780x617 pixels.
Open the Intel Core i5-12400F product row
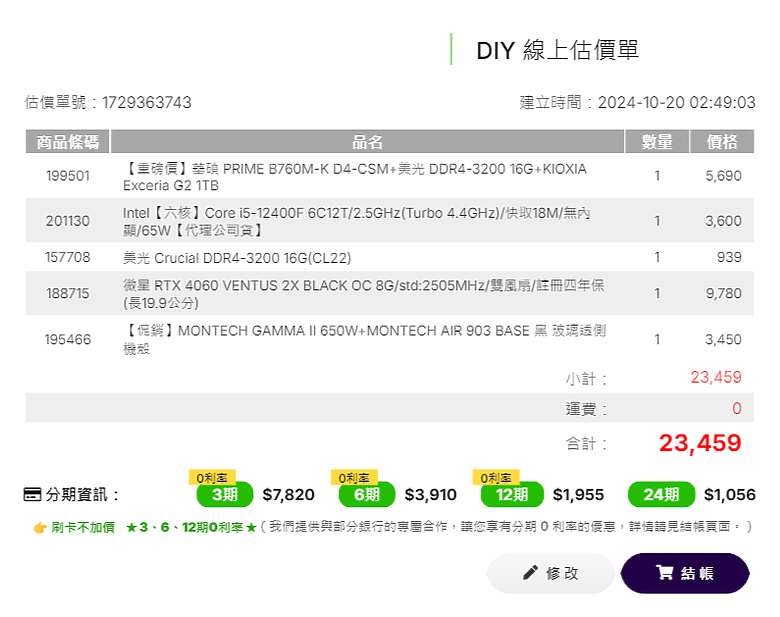(390, 220)
